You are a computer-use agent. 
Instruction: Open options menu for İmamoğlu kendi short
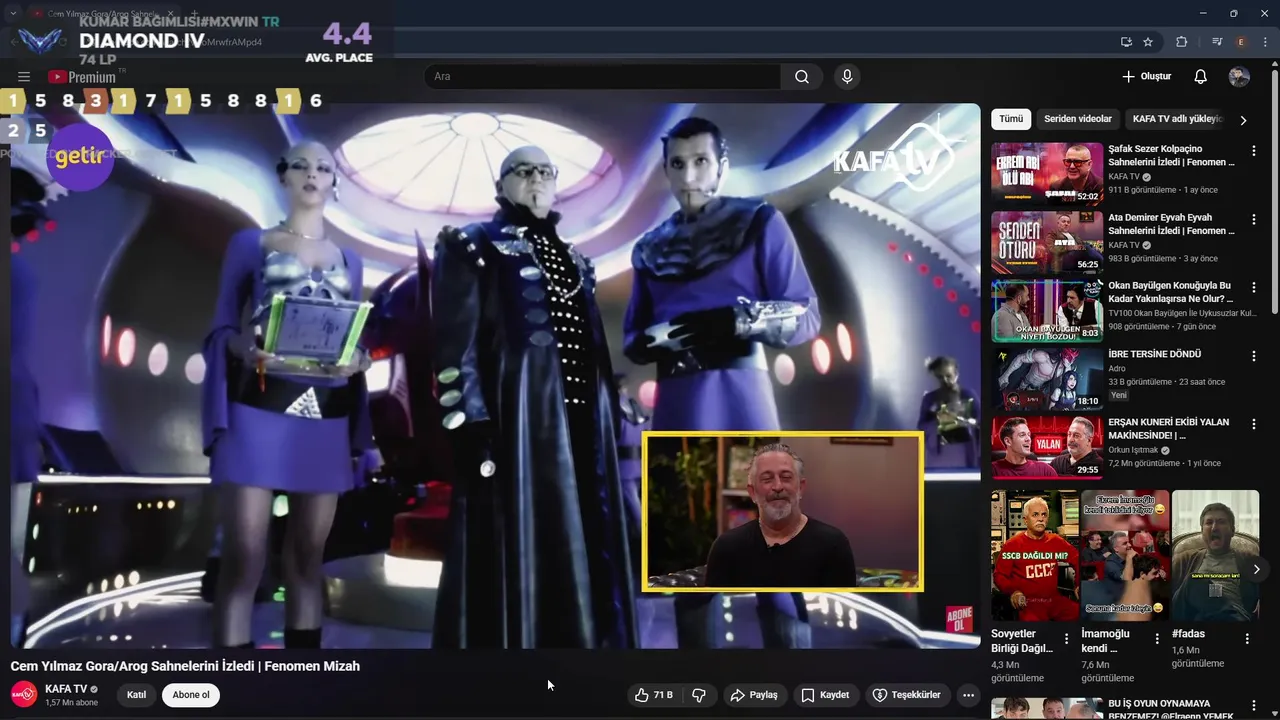tap(1157, 638)
